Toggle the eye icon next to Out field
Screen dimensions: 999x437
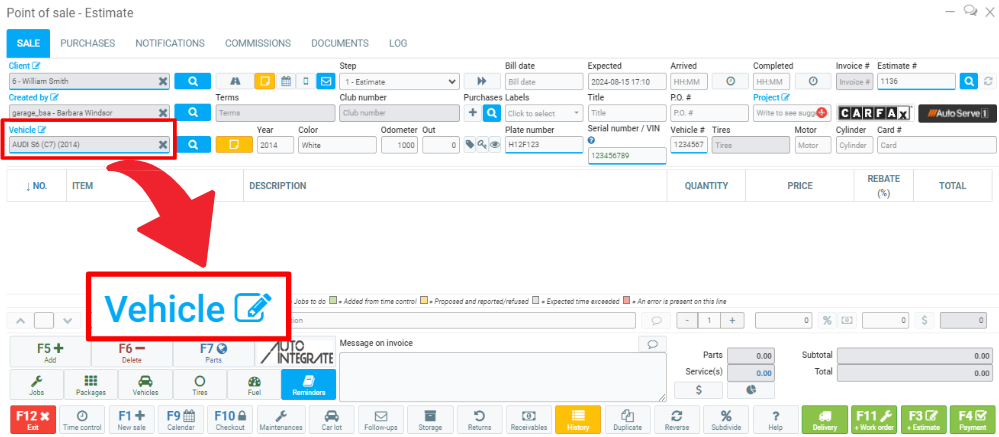tap(494, 145)
